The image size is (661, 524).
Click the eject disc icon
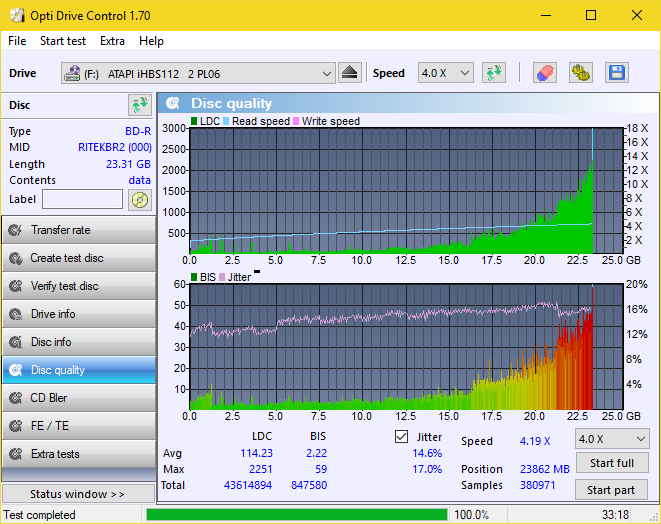click(349, 73)
